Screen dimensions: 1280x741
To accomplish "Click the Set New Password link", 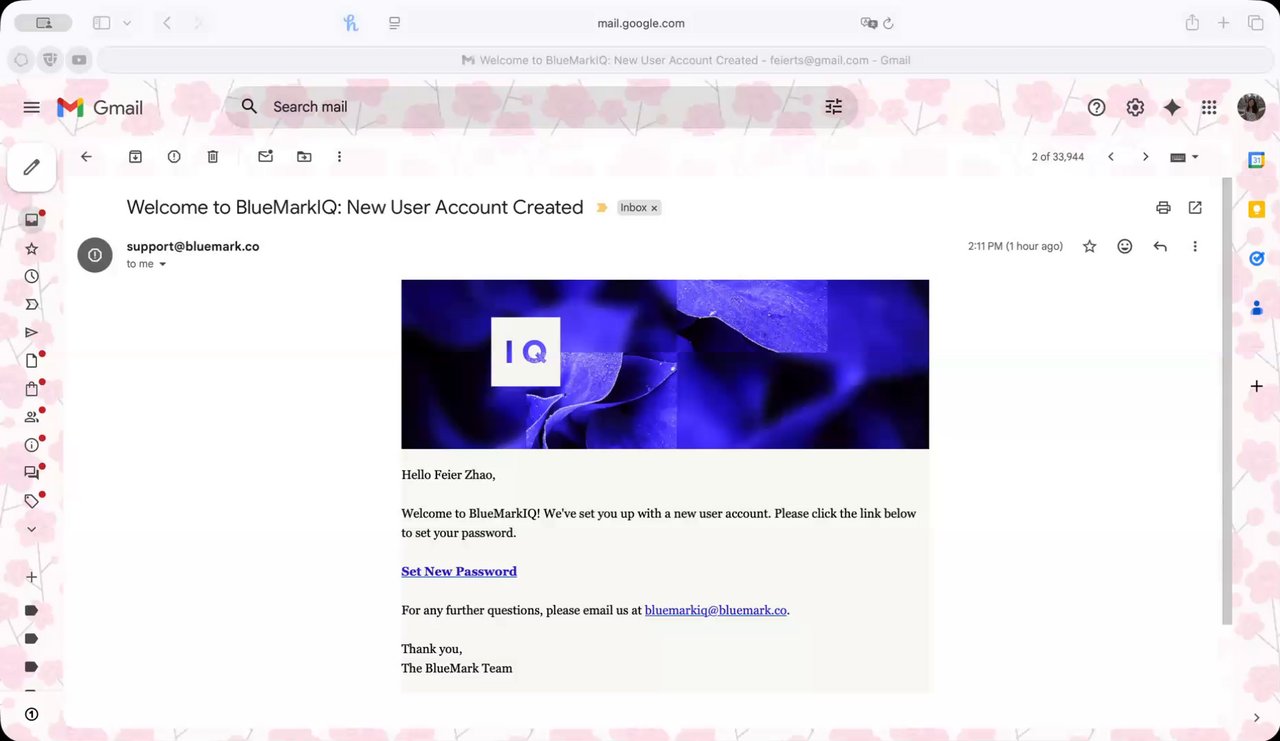I will click(459, 572).
